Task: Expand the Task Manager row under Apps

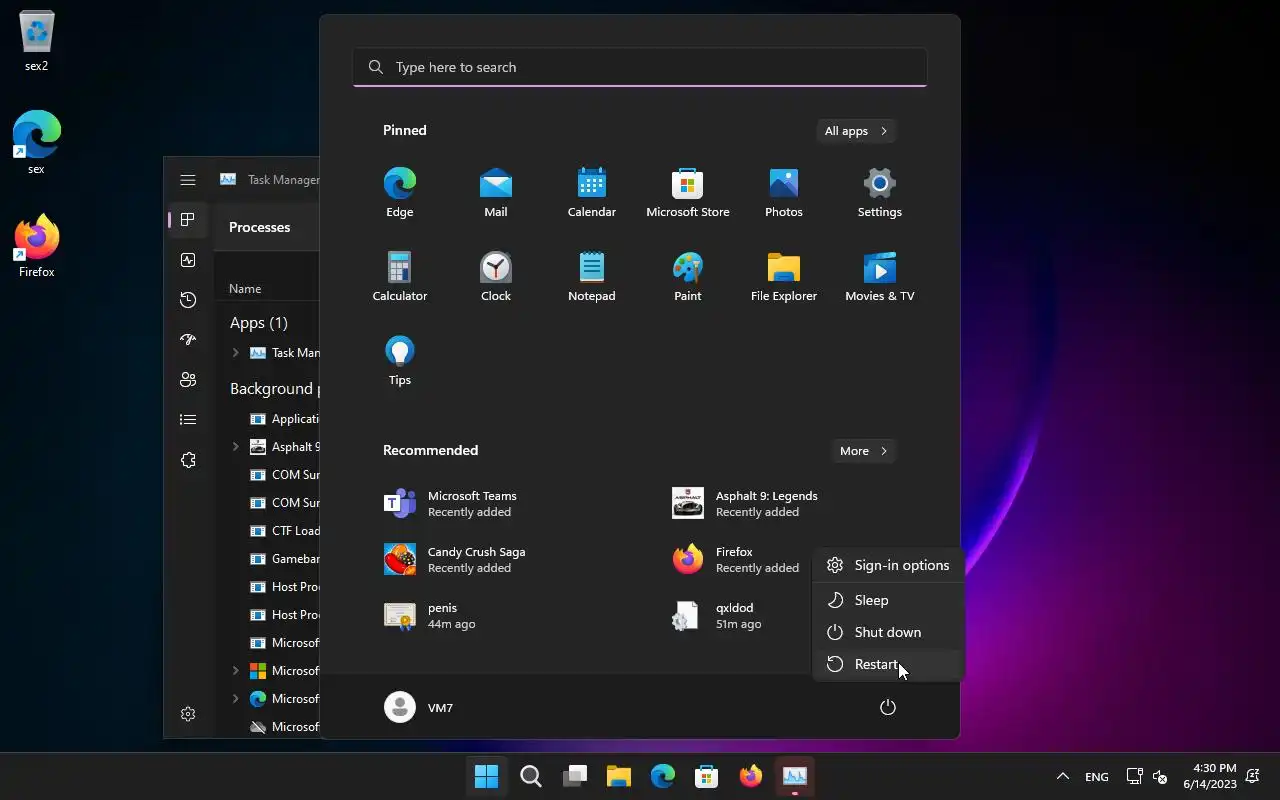Action: pos(236,353)
